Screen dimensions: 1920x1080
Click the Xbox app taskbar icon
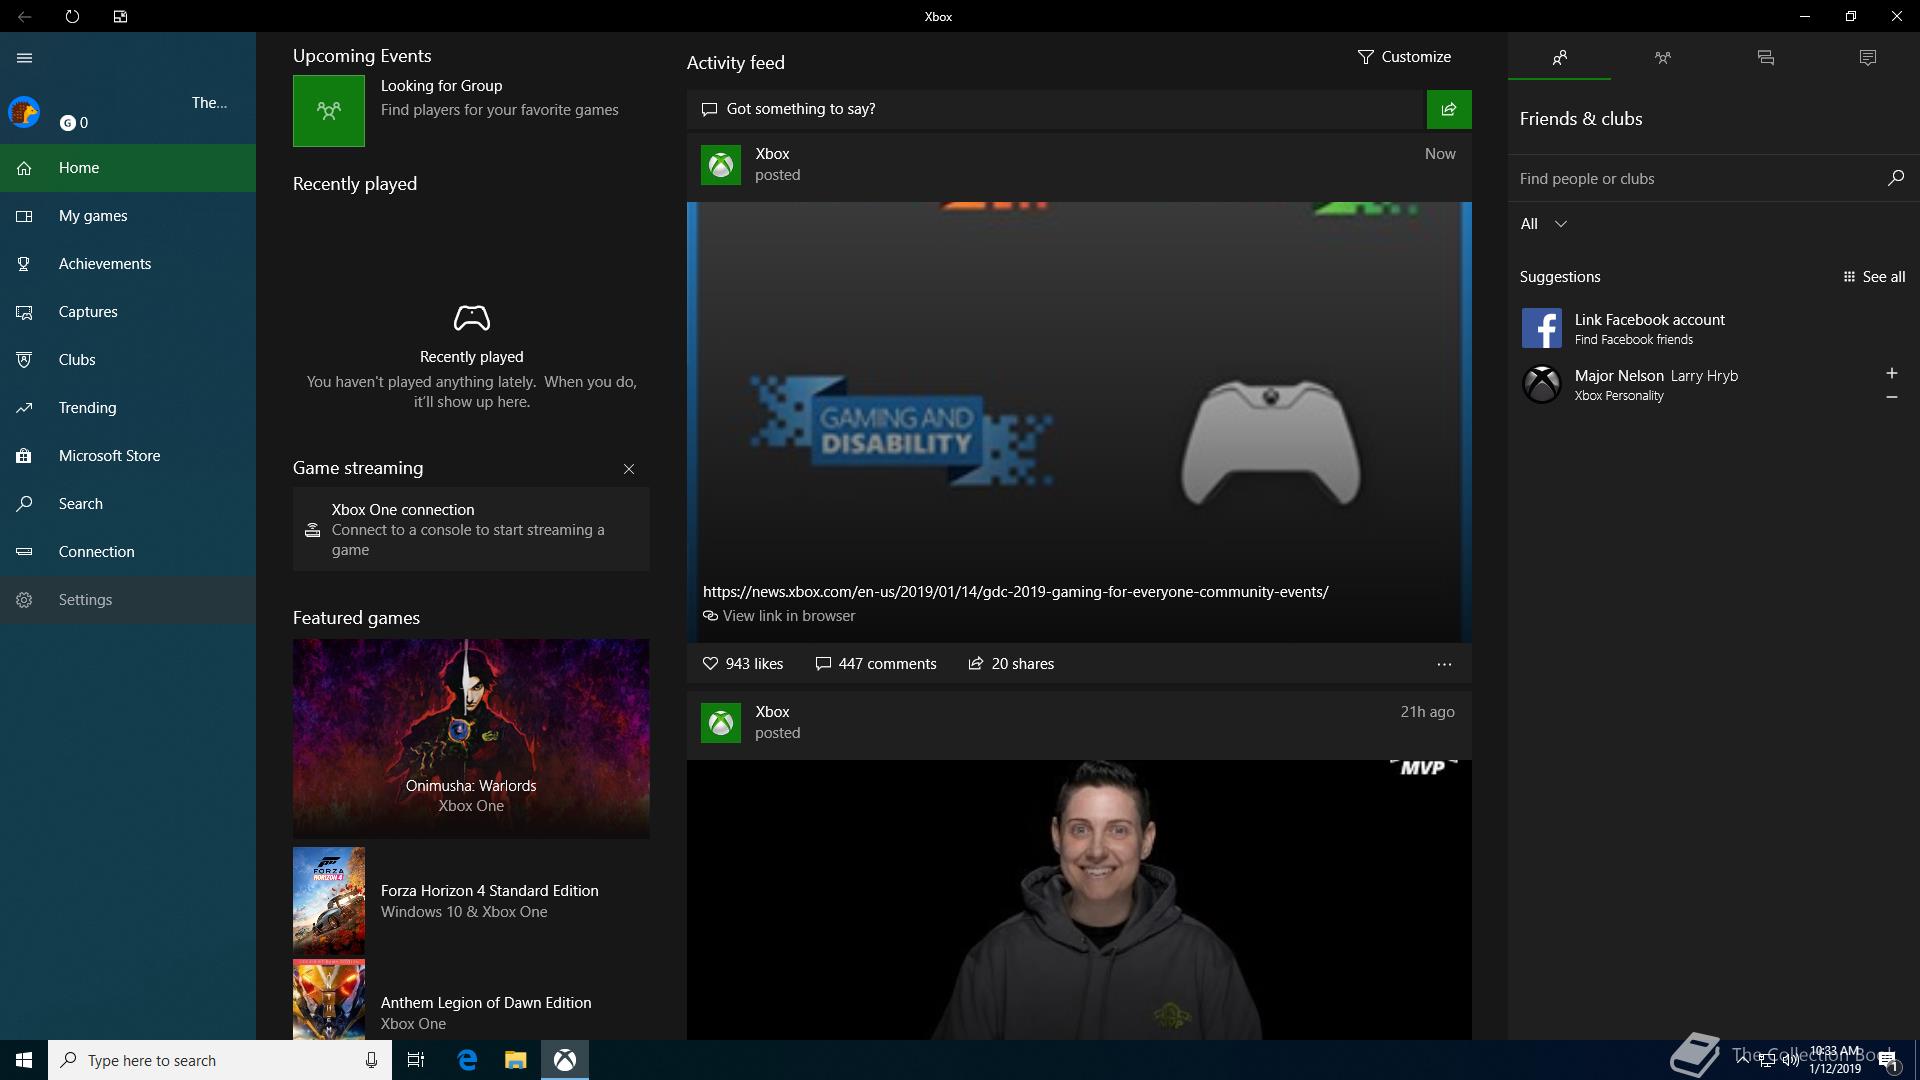[565, 1060]
